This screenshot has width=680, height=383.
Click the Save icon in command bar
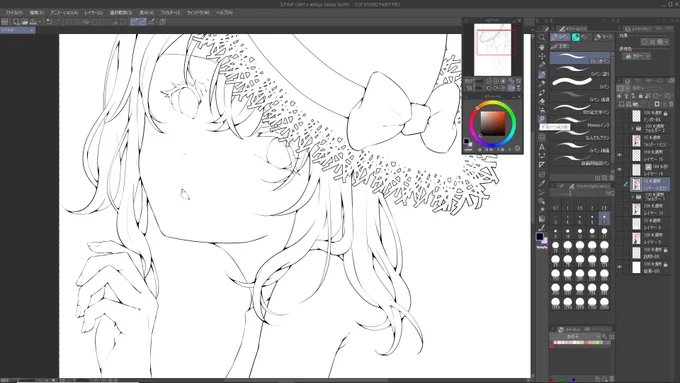click(x=33, y=22)
